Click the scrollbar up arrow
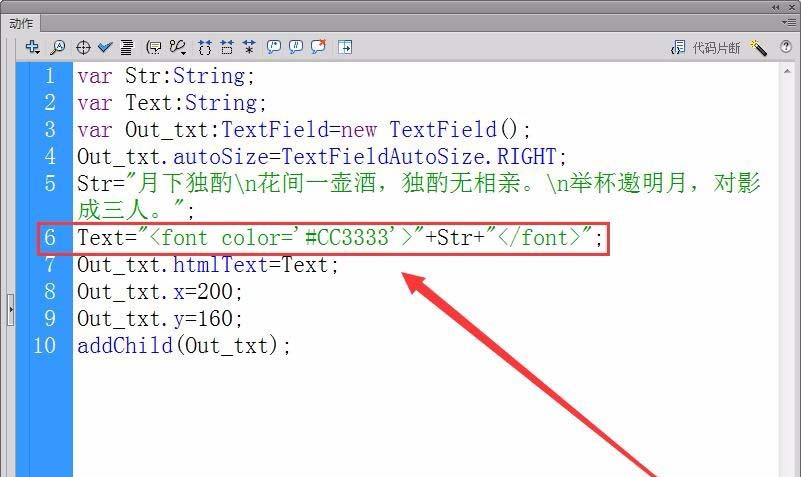This screenshot has width=801, height=477. [x=787, y=72]
